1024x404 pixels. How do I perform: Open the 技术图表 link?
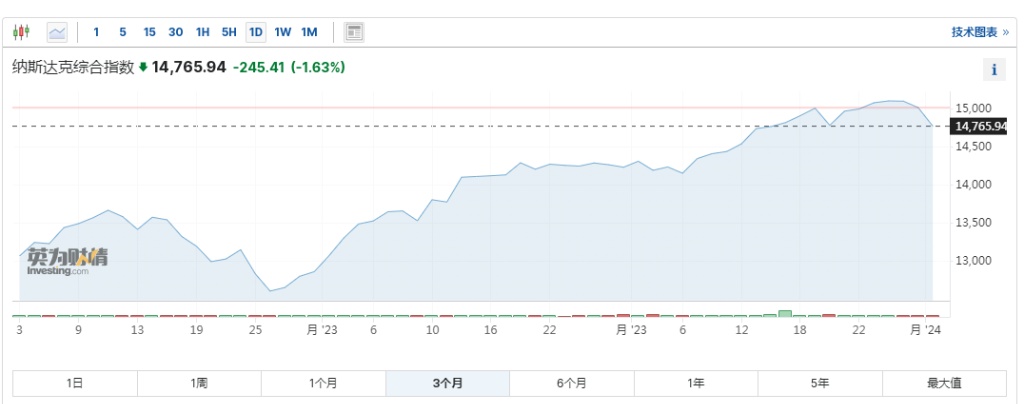click(979, 32)
